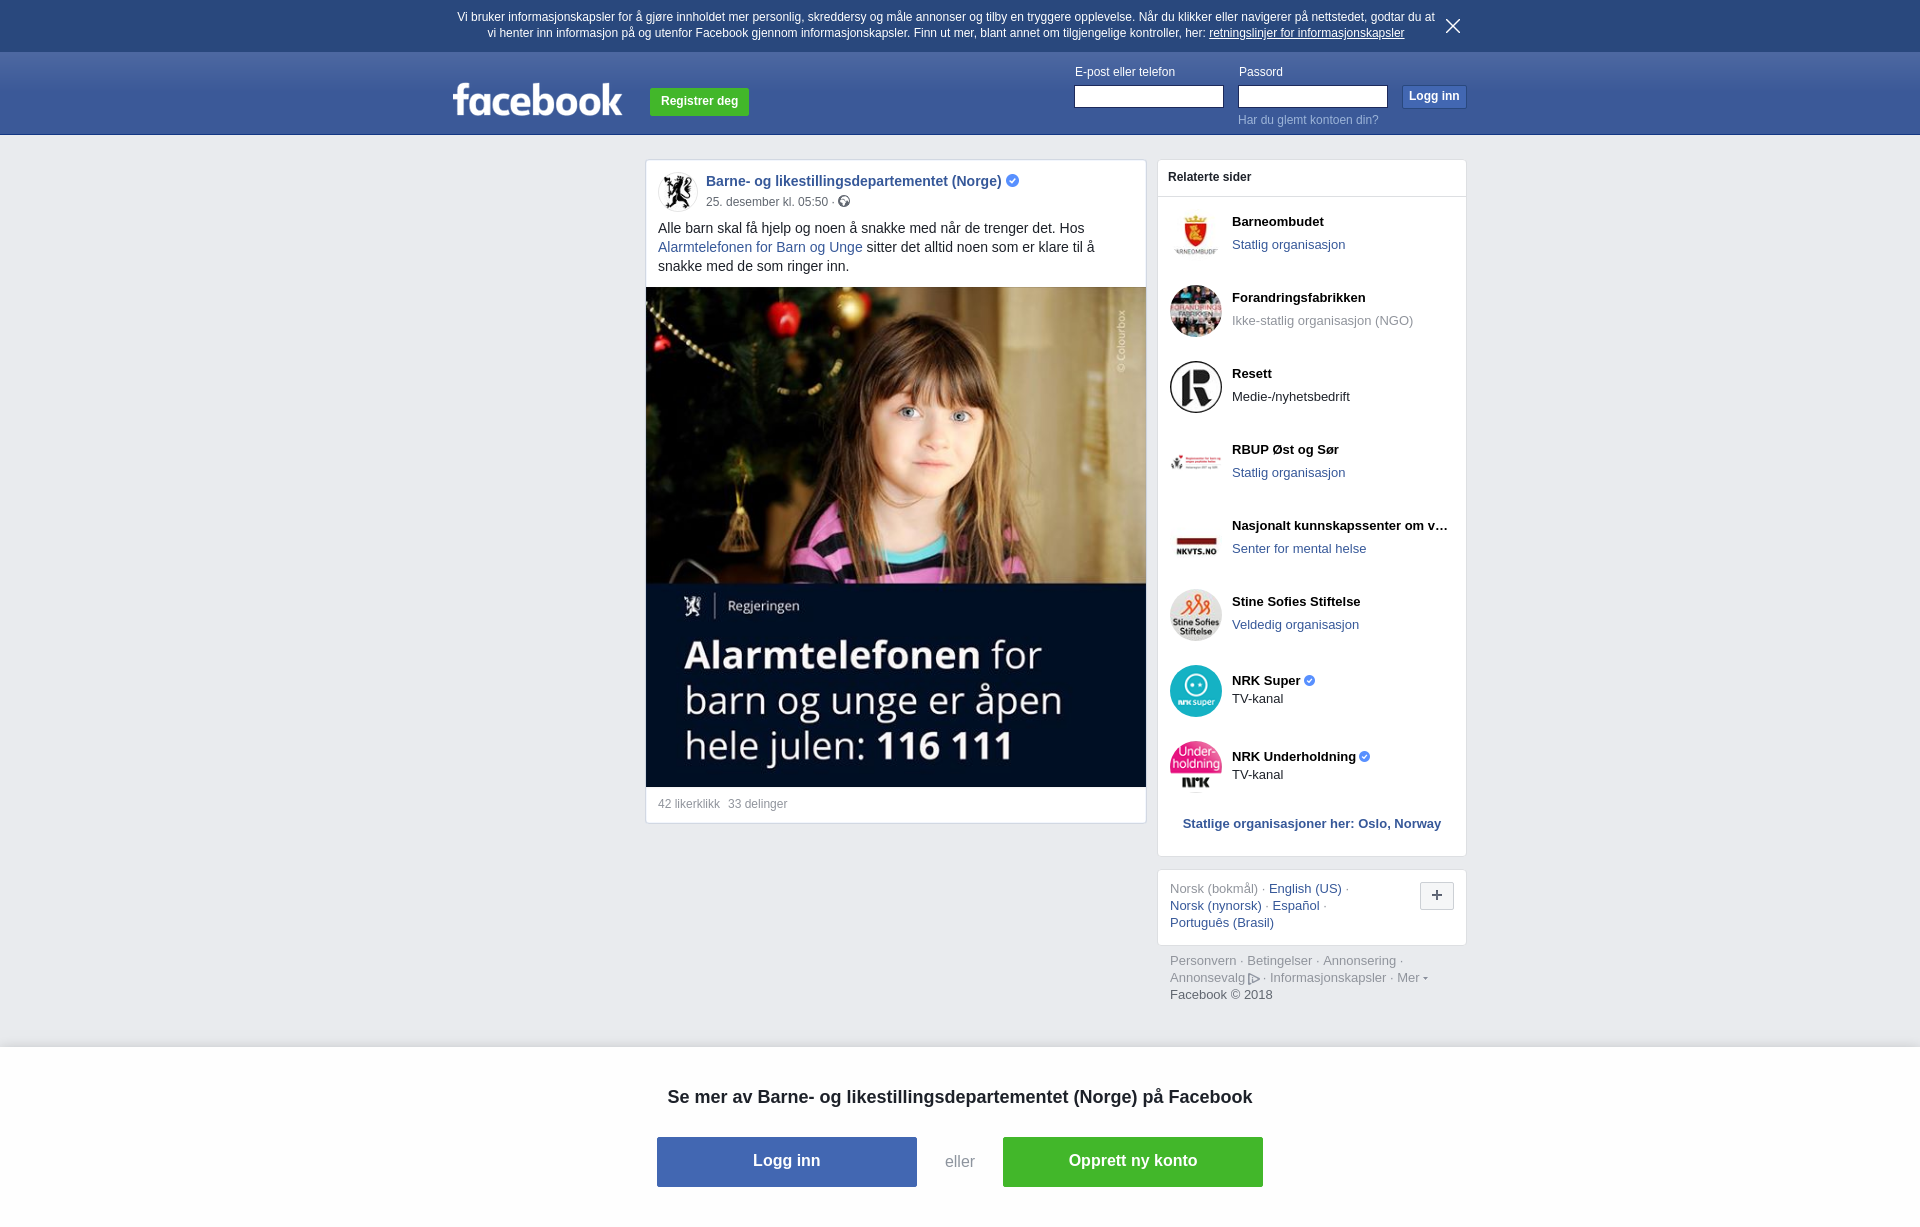Focus the Passord input field

[x=1312, y=97]
